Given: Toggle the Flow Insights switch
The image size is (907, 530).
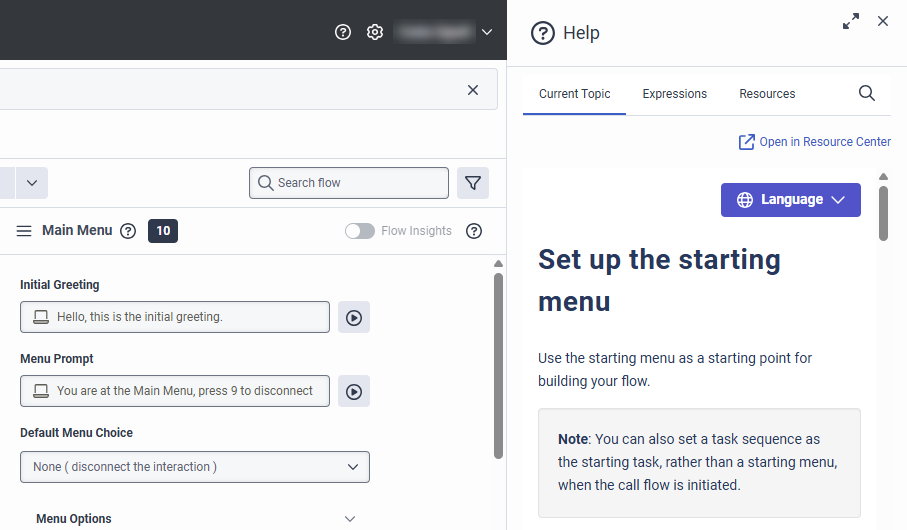Looking at the screenshot, I should point(360,231).
